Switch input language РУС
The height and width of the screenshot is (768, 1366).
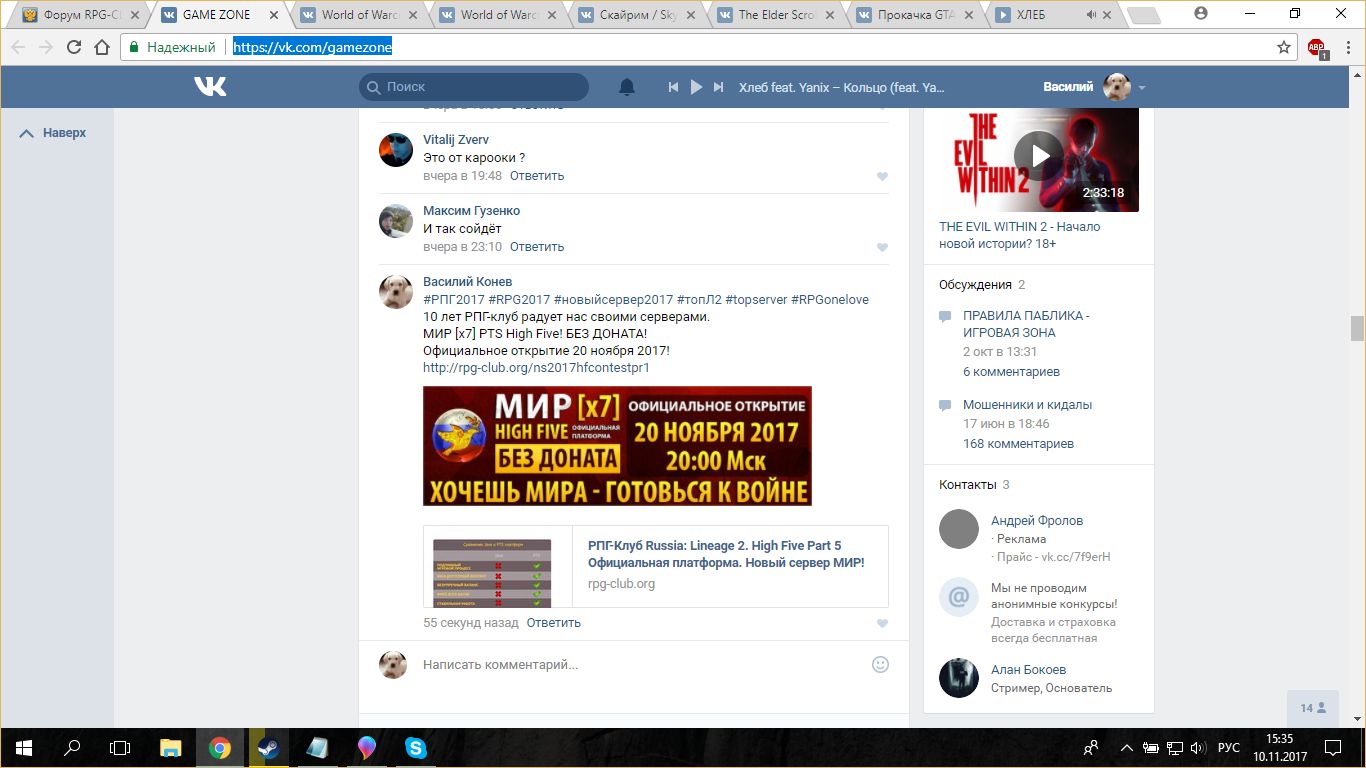pos(1229,747)
